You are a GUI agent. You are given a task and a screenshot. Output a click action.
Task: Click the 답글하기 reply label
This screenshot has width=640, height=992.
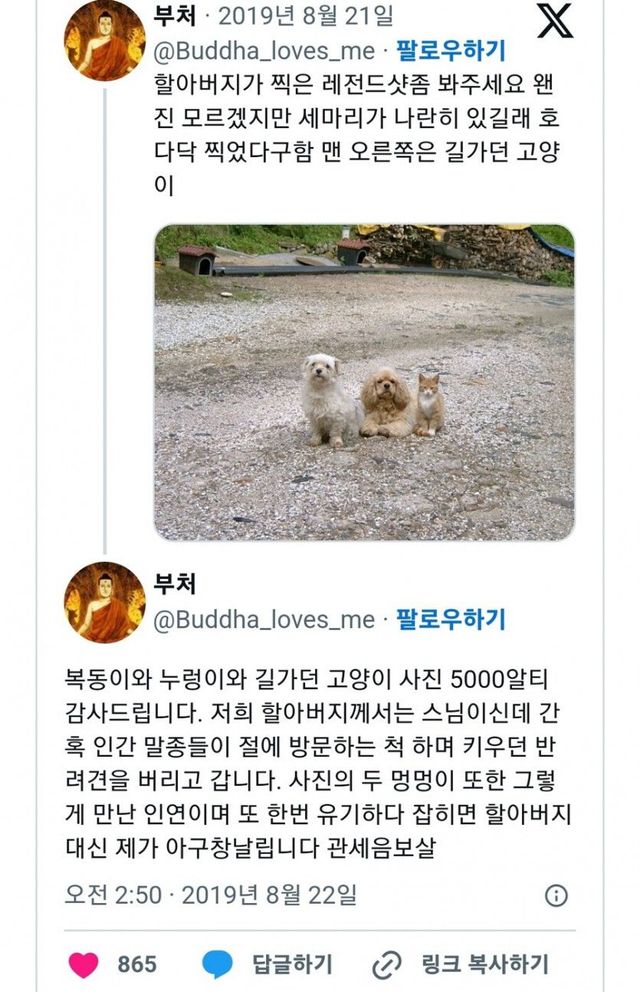tap(292, 964)
